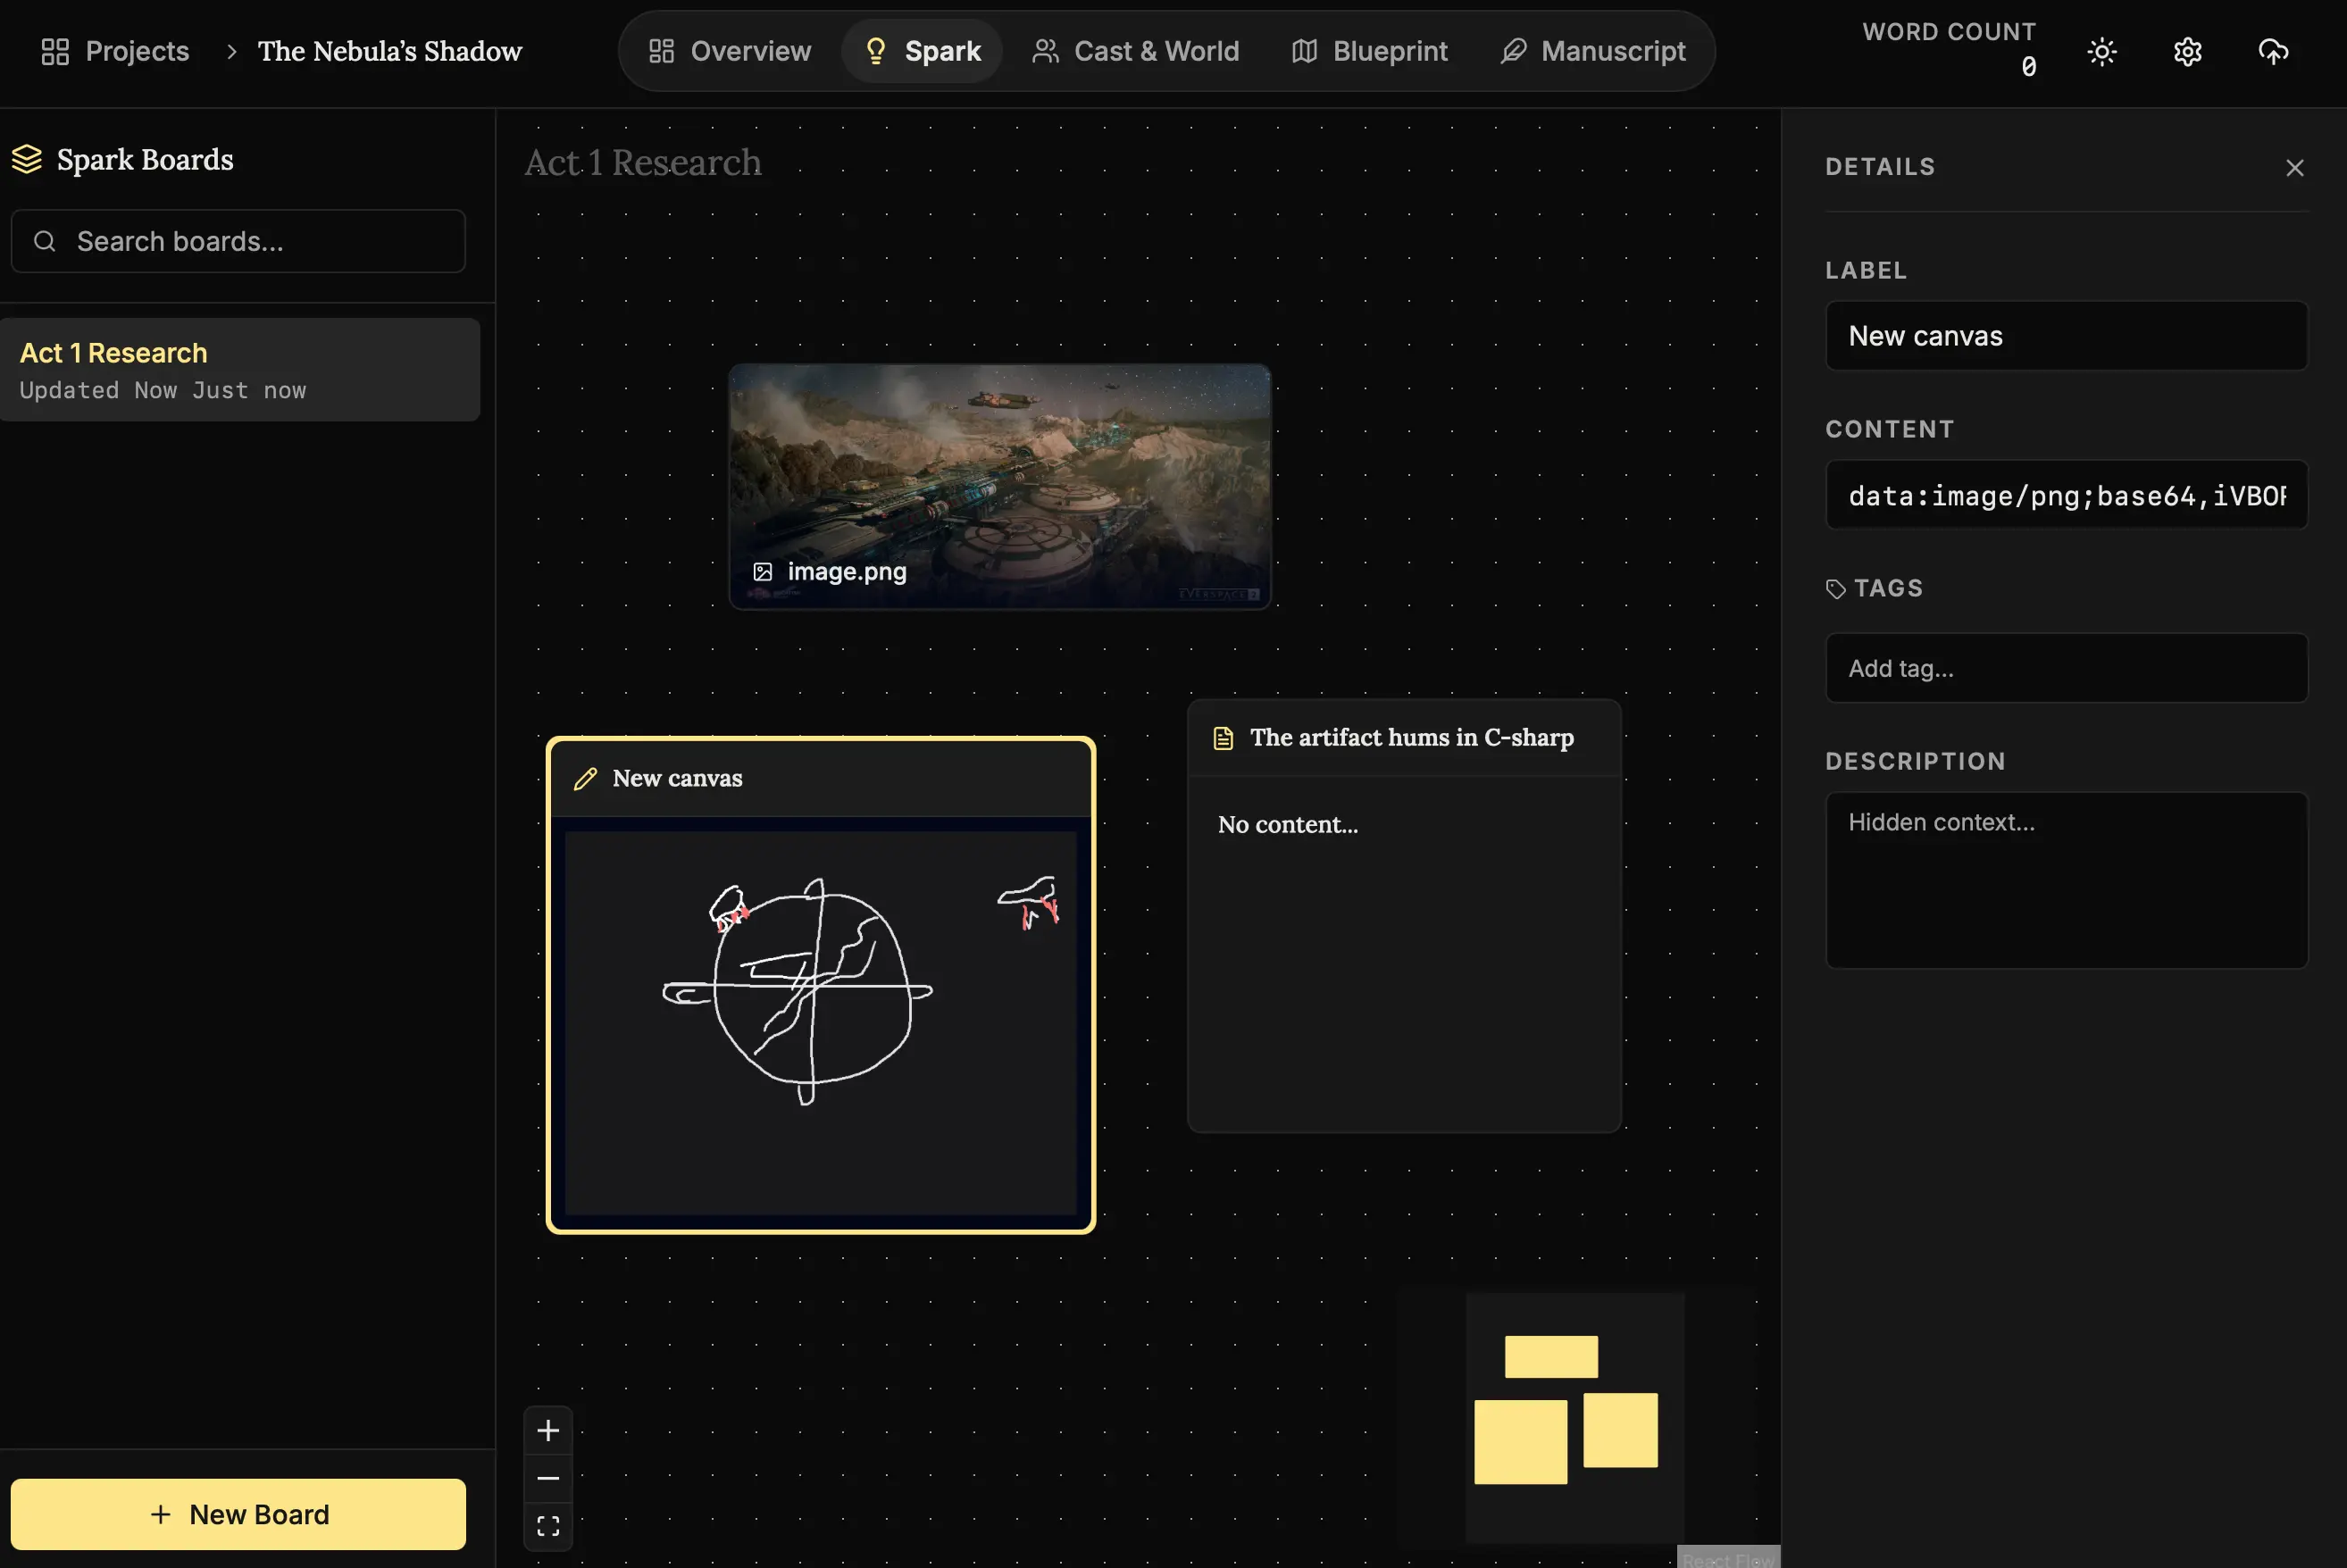Click the fit view icon

(548, 1526)
